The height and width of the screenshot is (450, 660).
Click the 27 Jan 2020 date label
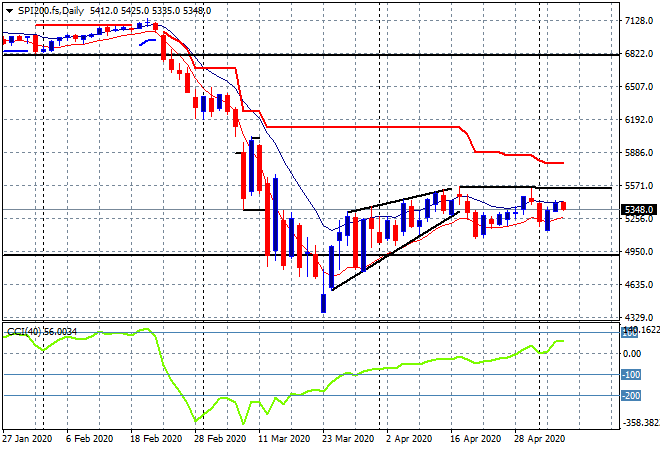coord(27,439)
